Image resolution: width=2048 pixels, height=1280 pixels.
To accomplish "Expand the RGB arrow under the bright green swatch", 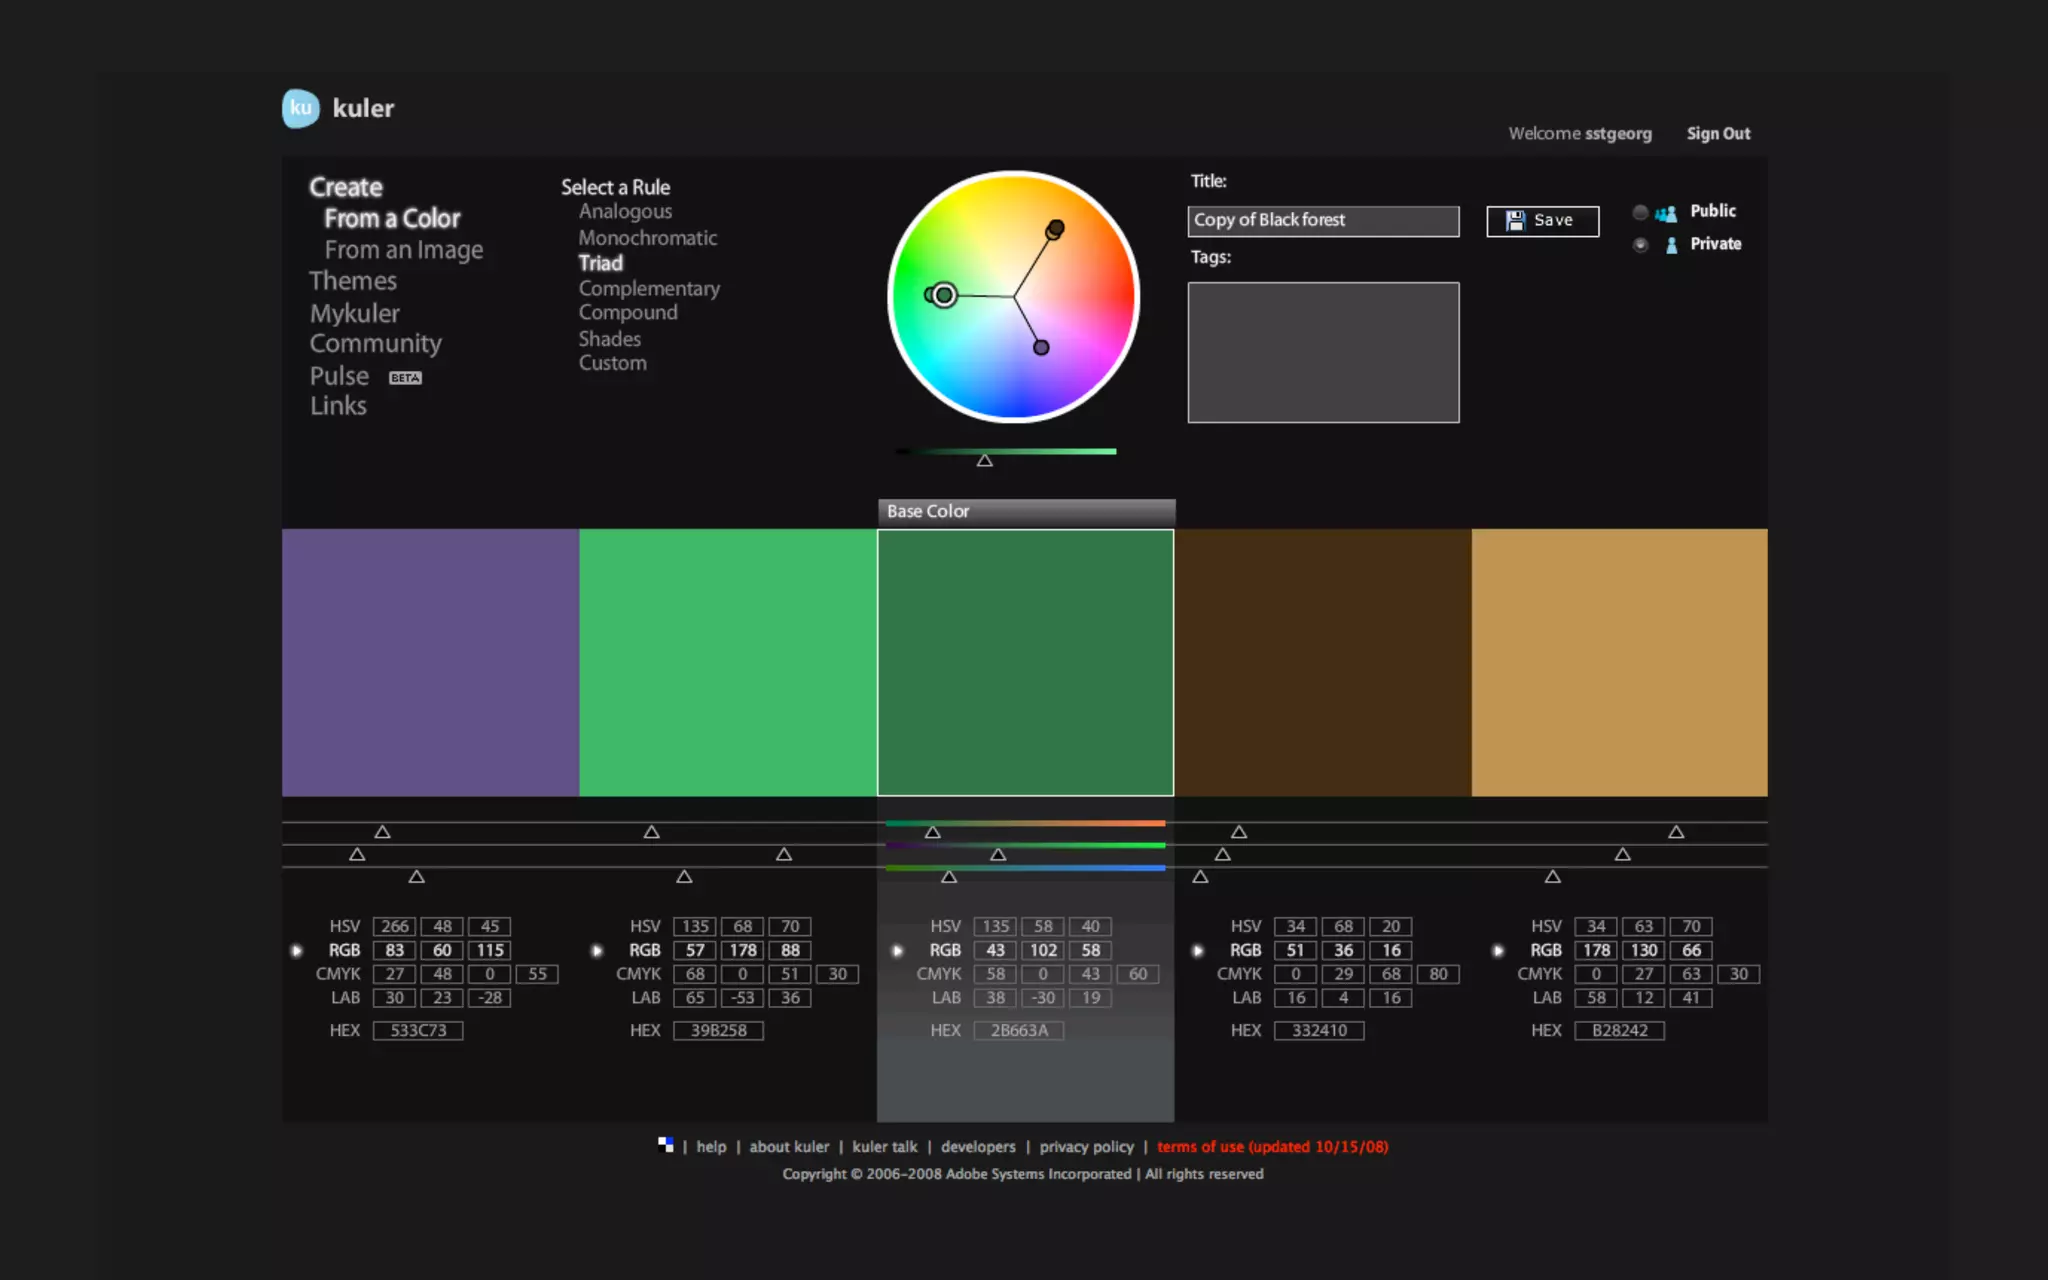I will (x=597, y=951).
